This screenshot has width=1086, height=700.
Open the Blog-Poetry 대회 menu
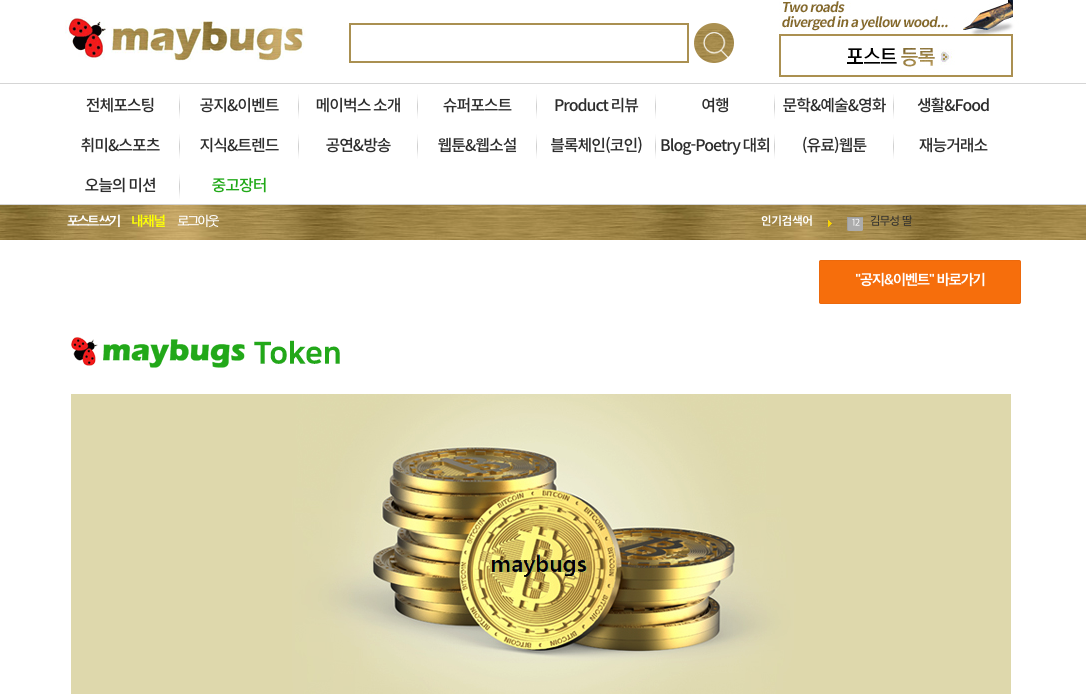(715, 145)
